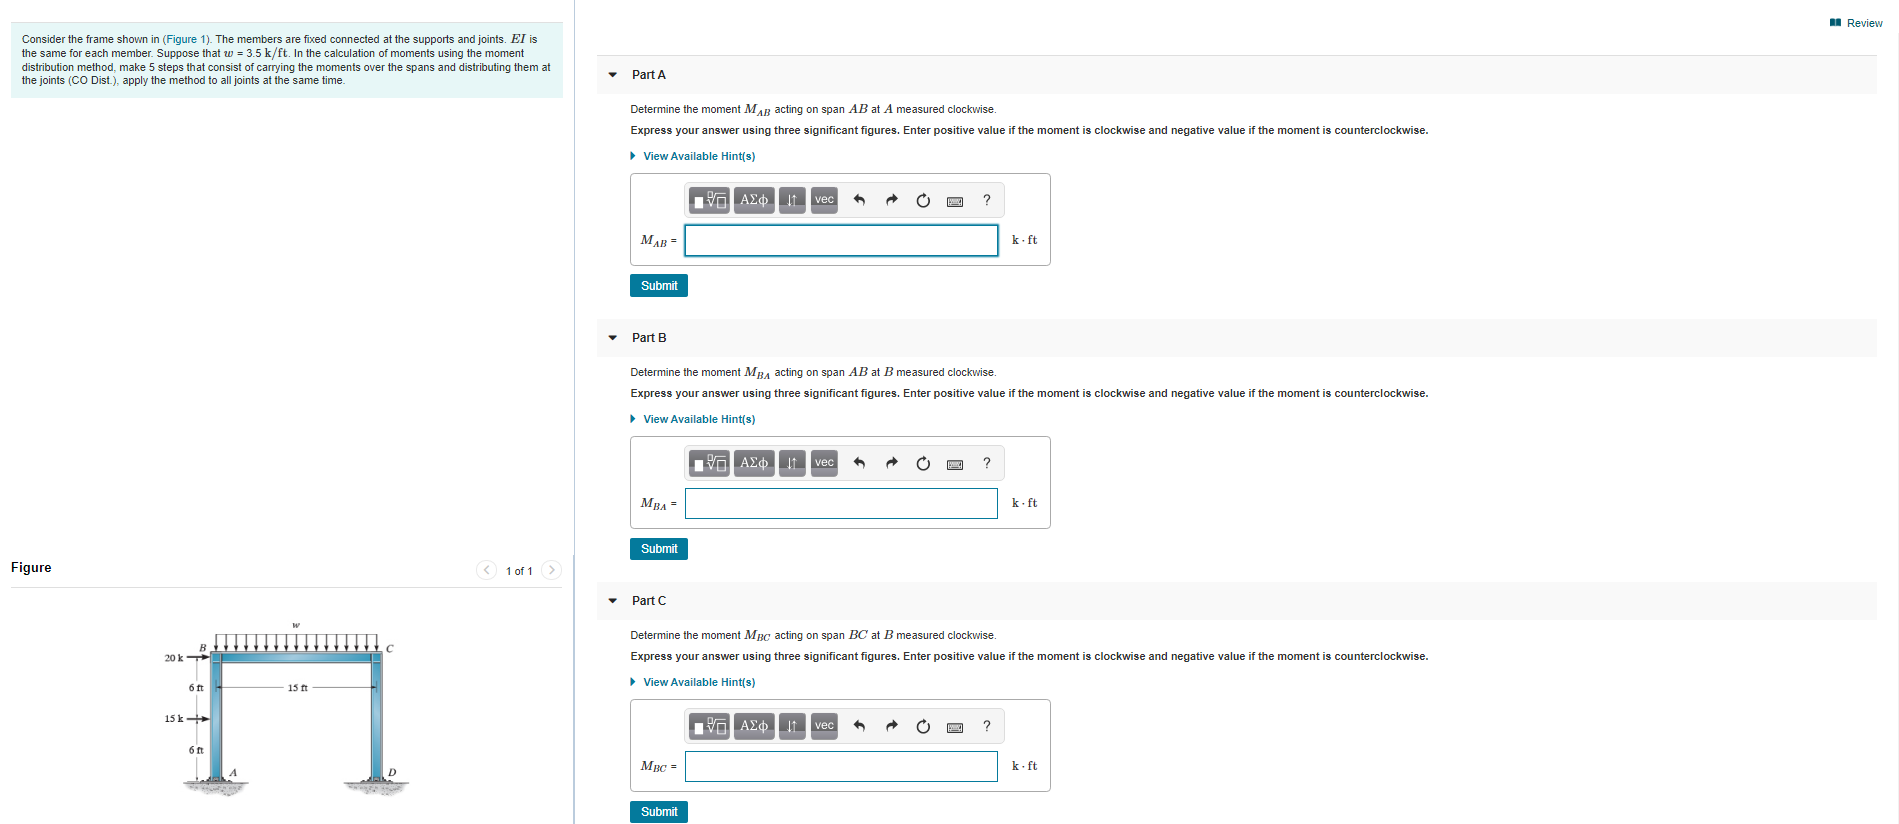1899x824 pixels.
Task: Open Greek symbols menu in Part B
Action: [754, 463]
